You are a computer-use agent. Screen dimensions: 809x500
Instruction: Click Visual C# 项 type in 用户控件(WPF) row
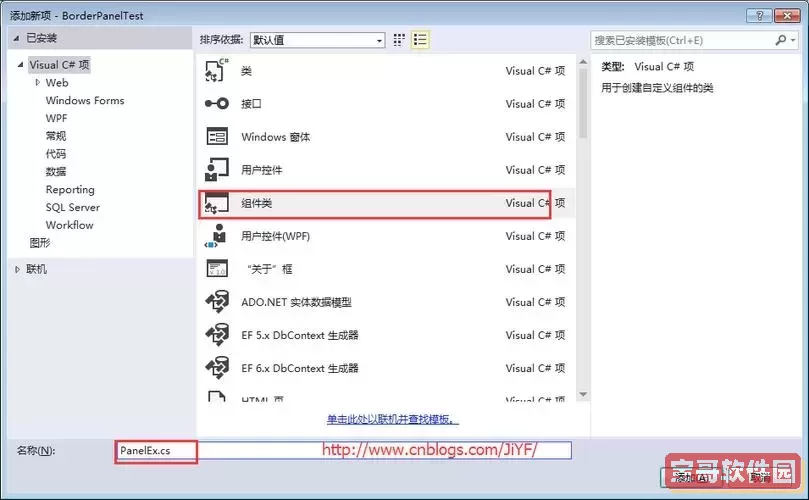pyautogui.click(x=535, y=236)
